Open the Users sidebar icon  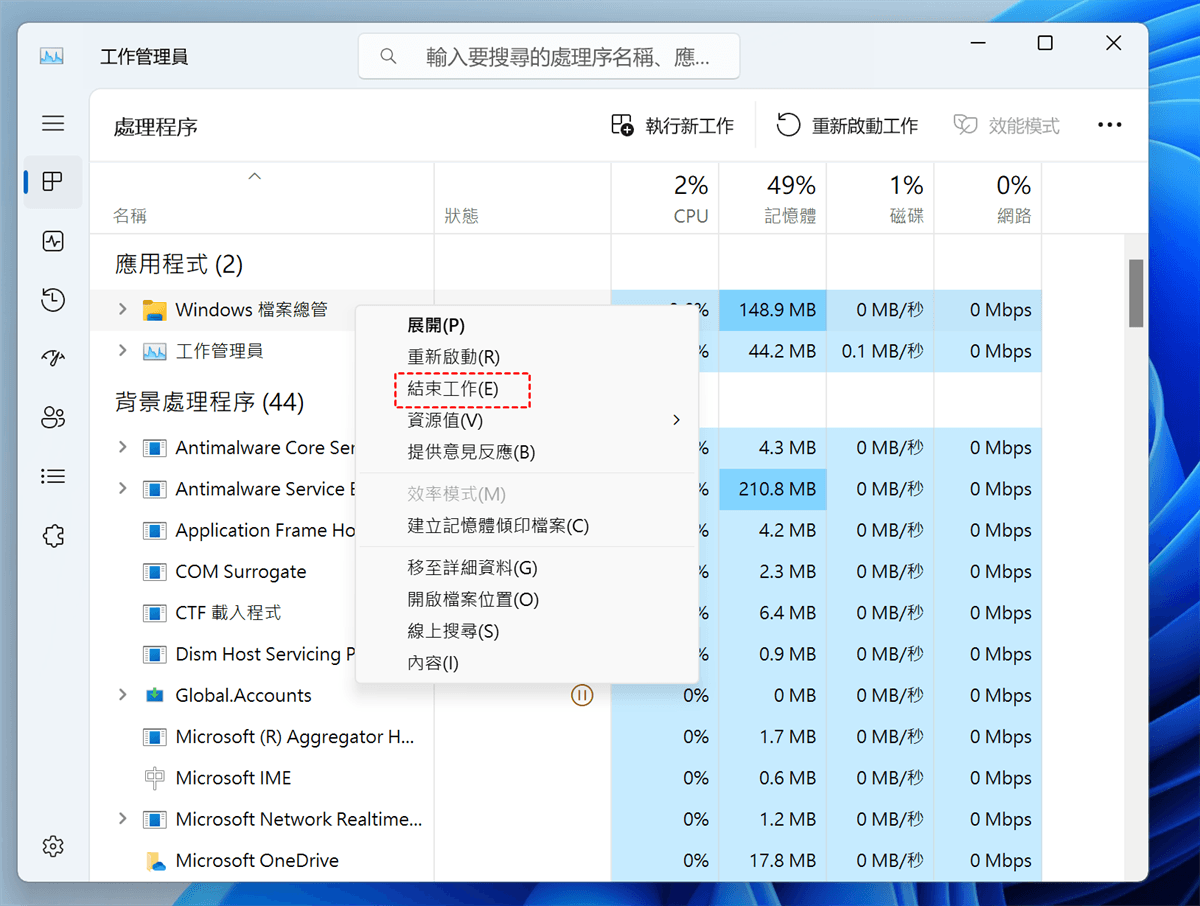53,418
